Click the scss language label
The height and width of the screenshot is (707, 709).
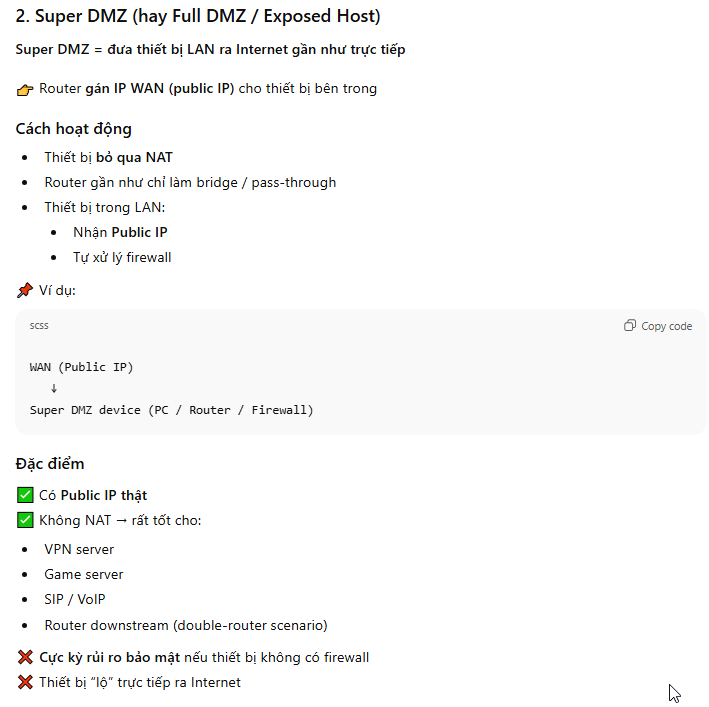point(39,326)
